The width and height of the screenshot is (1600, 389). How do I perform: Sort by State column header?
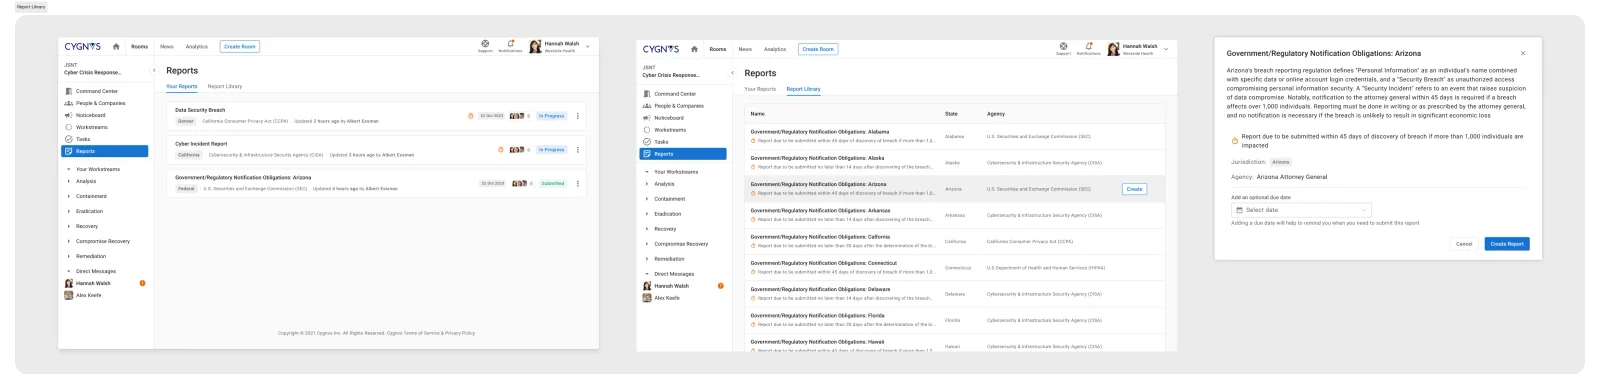(x=951, y=114)
